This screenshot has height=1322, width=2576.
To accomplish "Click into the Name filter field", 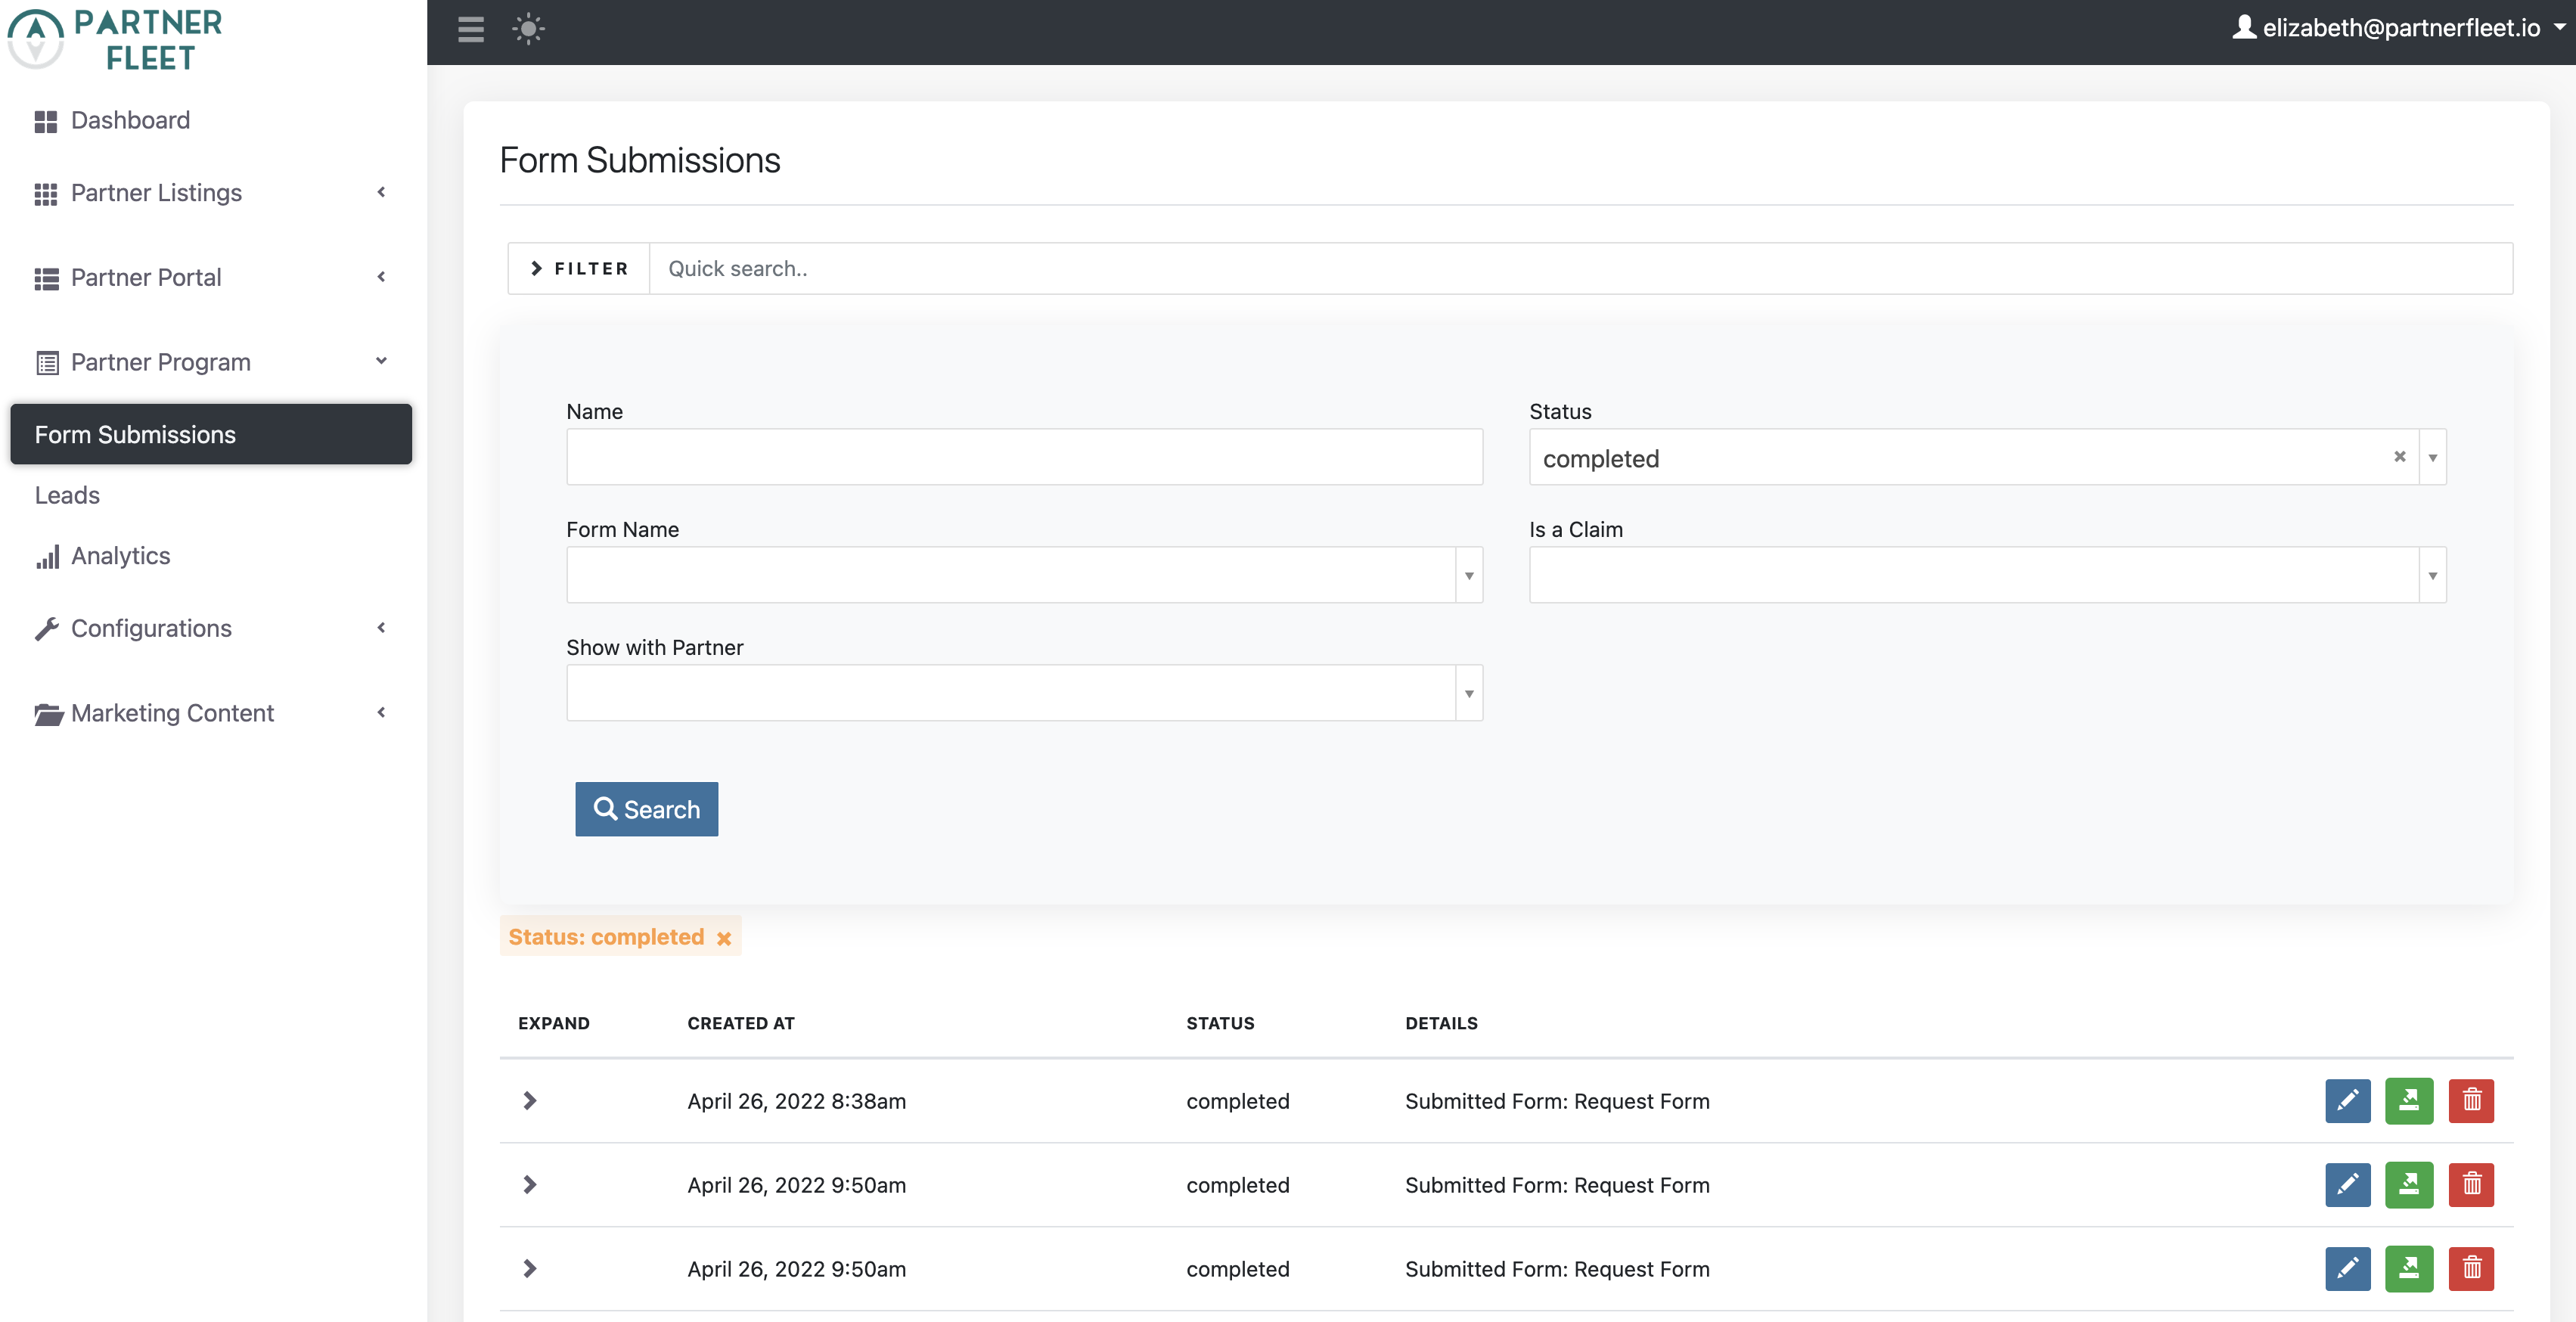I will [1024, 457].
